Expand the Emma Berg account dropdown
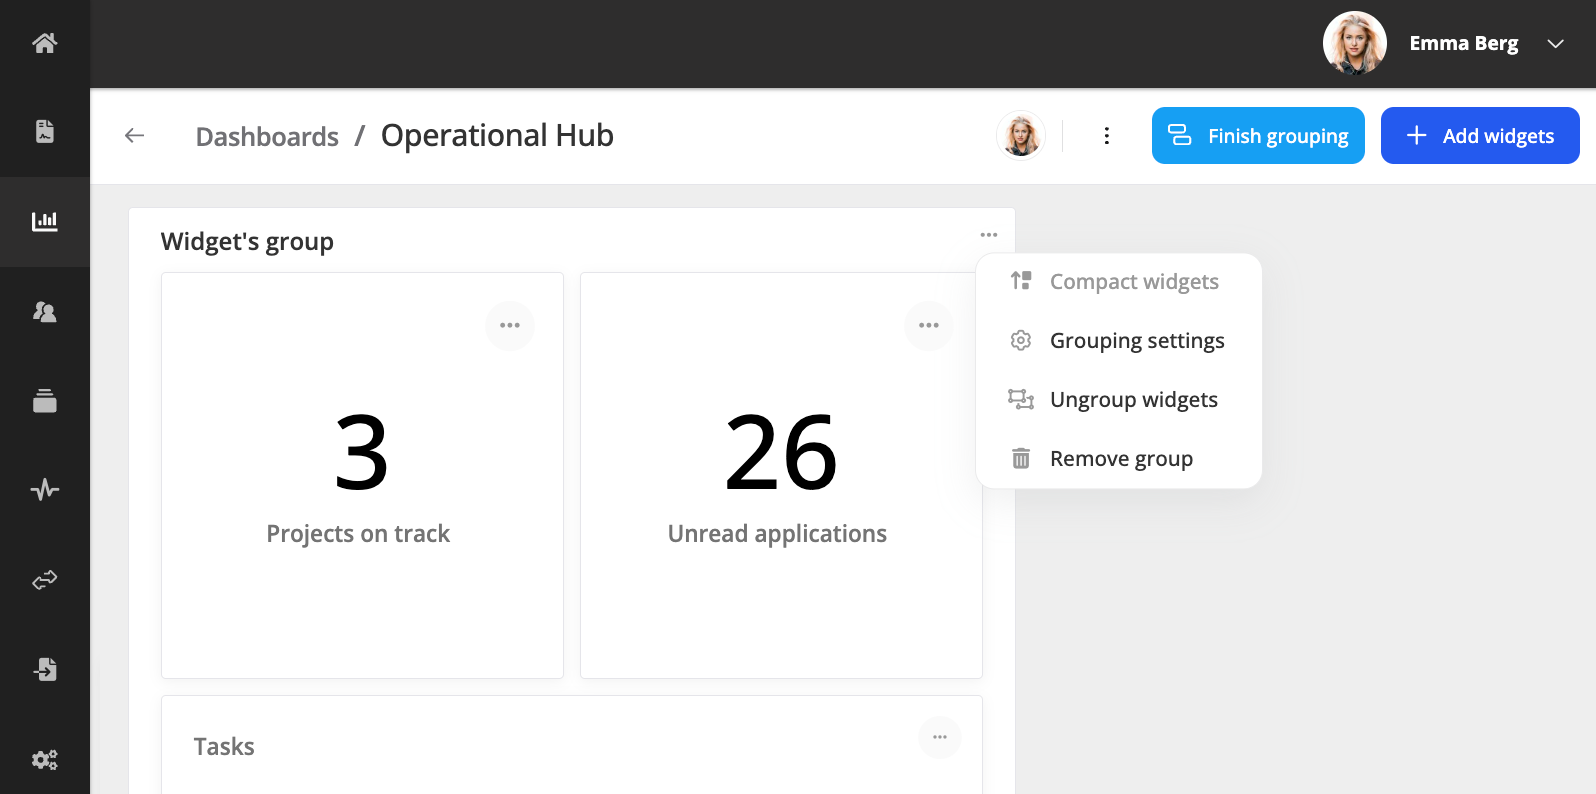1596x794 pixels. point(1555,43)
